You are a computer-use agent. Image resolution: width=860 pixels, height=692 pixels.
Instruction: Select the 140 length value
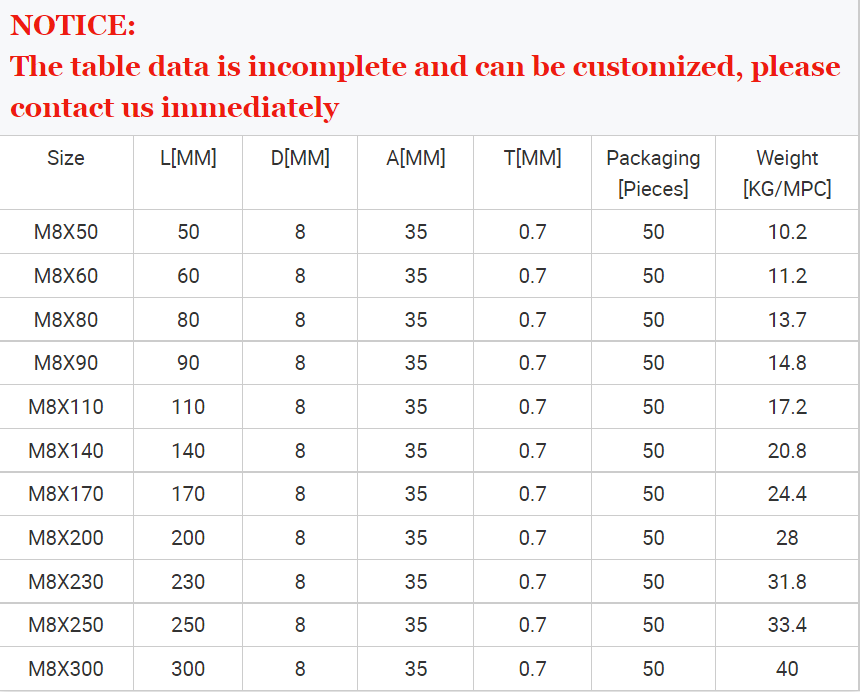[x=188, y=451]
